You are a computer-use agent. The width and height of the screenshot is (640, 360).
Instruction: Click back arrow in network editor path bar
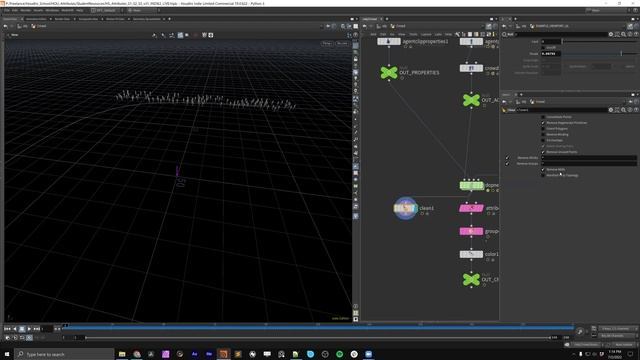click(365, 26)
